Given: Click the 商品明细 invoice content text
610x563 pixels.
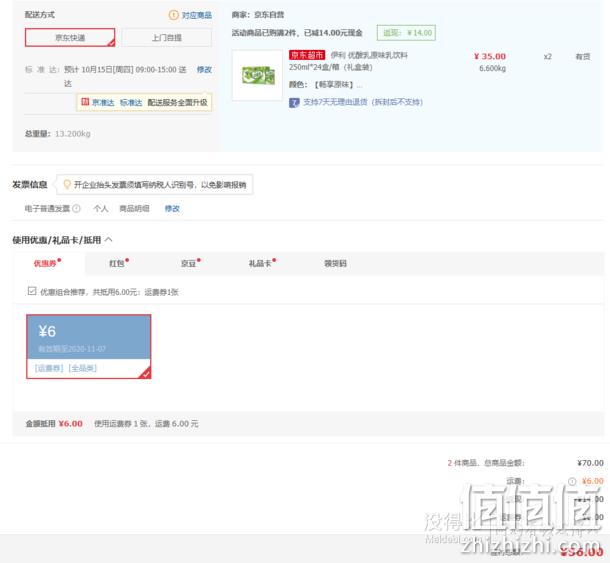Looking at the screenshot, I should pyautogui.click(x=134, y=209).
